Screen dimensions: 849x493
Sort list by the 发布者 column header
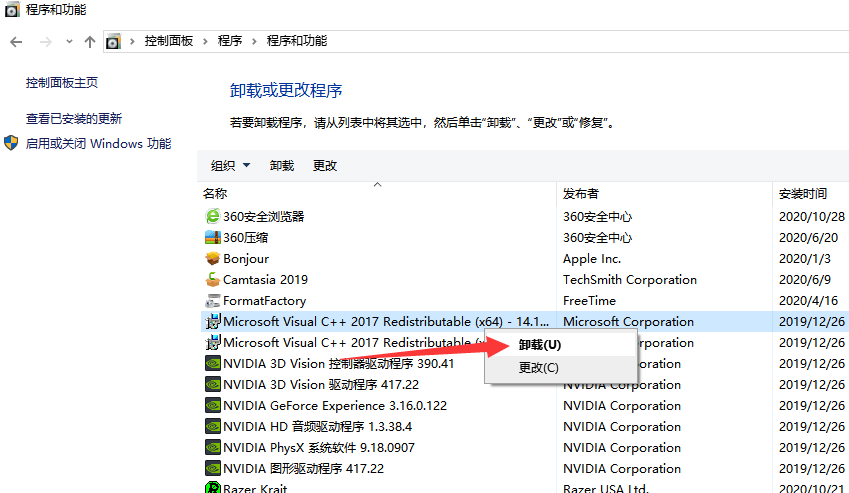(x=581, y=193)
